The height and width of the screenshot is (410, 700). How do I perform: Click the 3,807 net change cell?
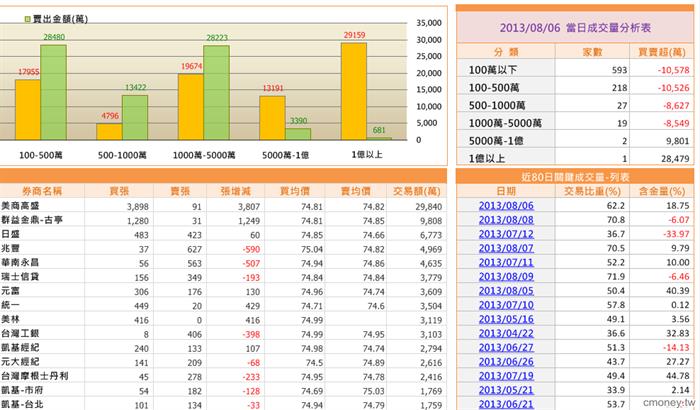point(249,206)
